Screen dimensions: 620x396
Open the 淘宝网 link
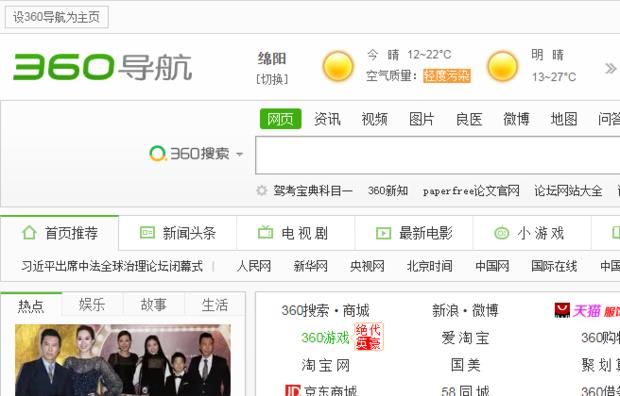pyautogui.click(x=325, y=365)
